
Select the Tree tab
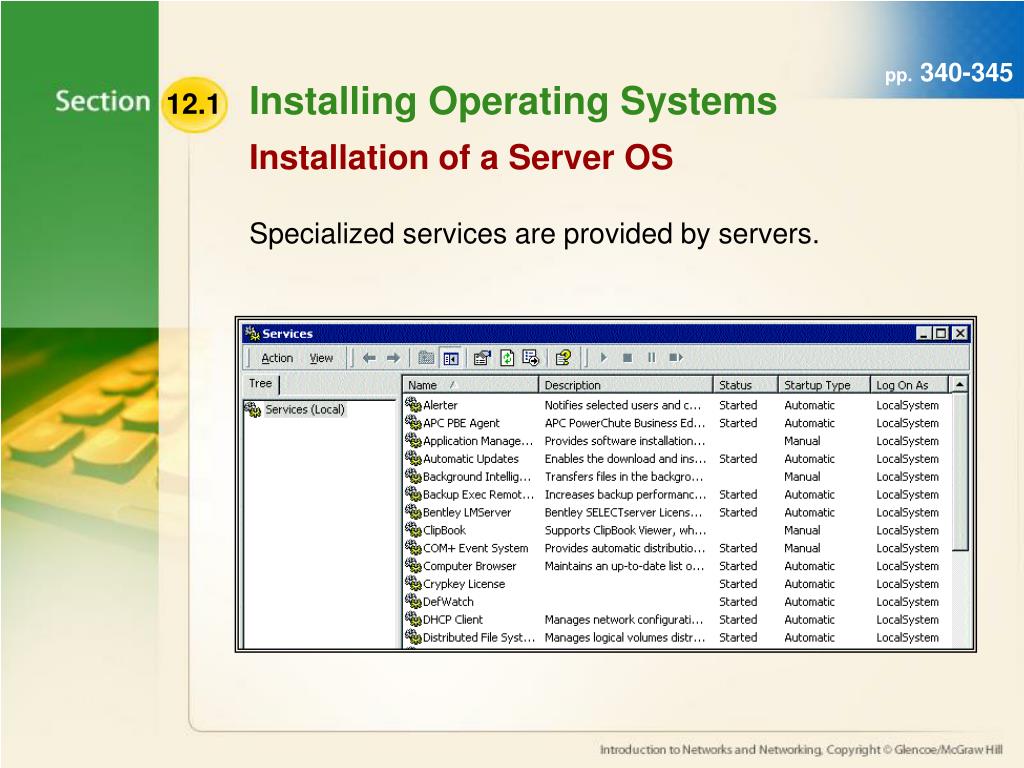261,383
